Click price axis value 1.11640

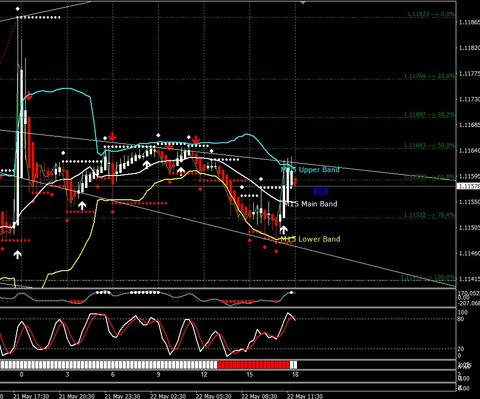pyautogui.click(x=469, y=151)
